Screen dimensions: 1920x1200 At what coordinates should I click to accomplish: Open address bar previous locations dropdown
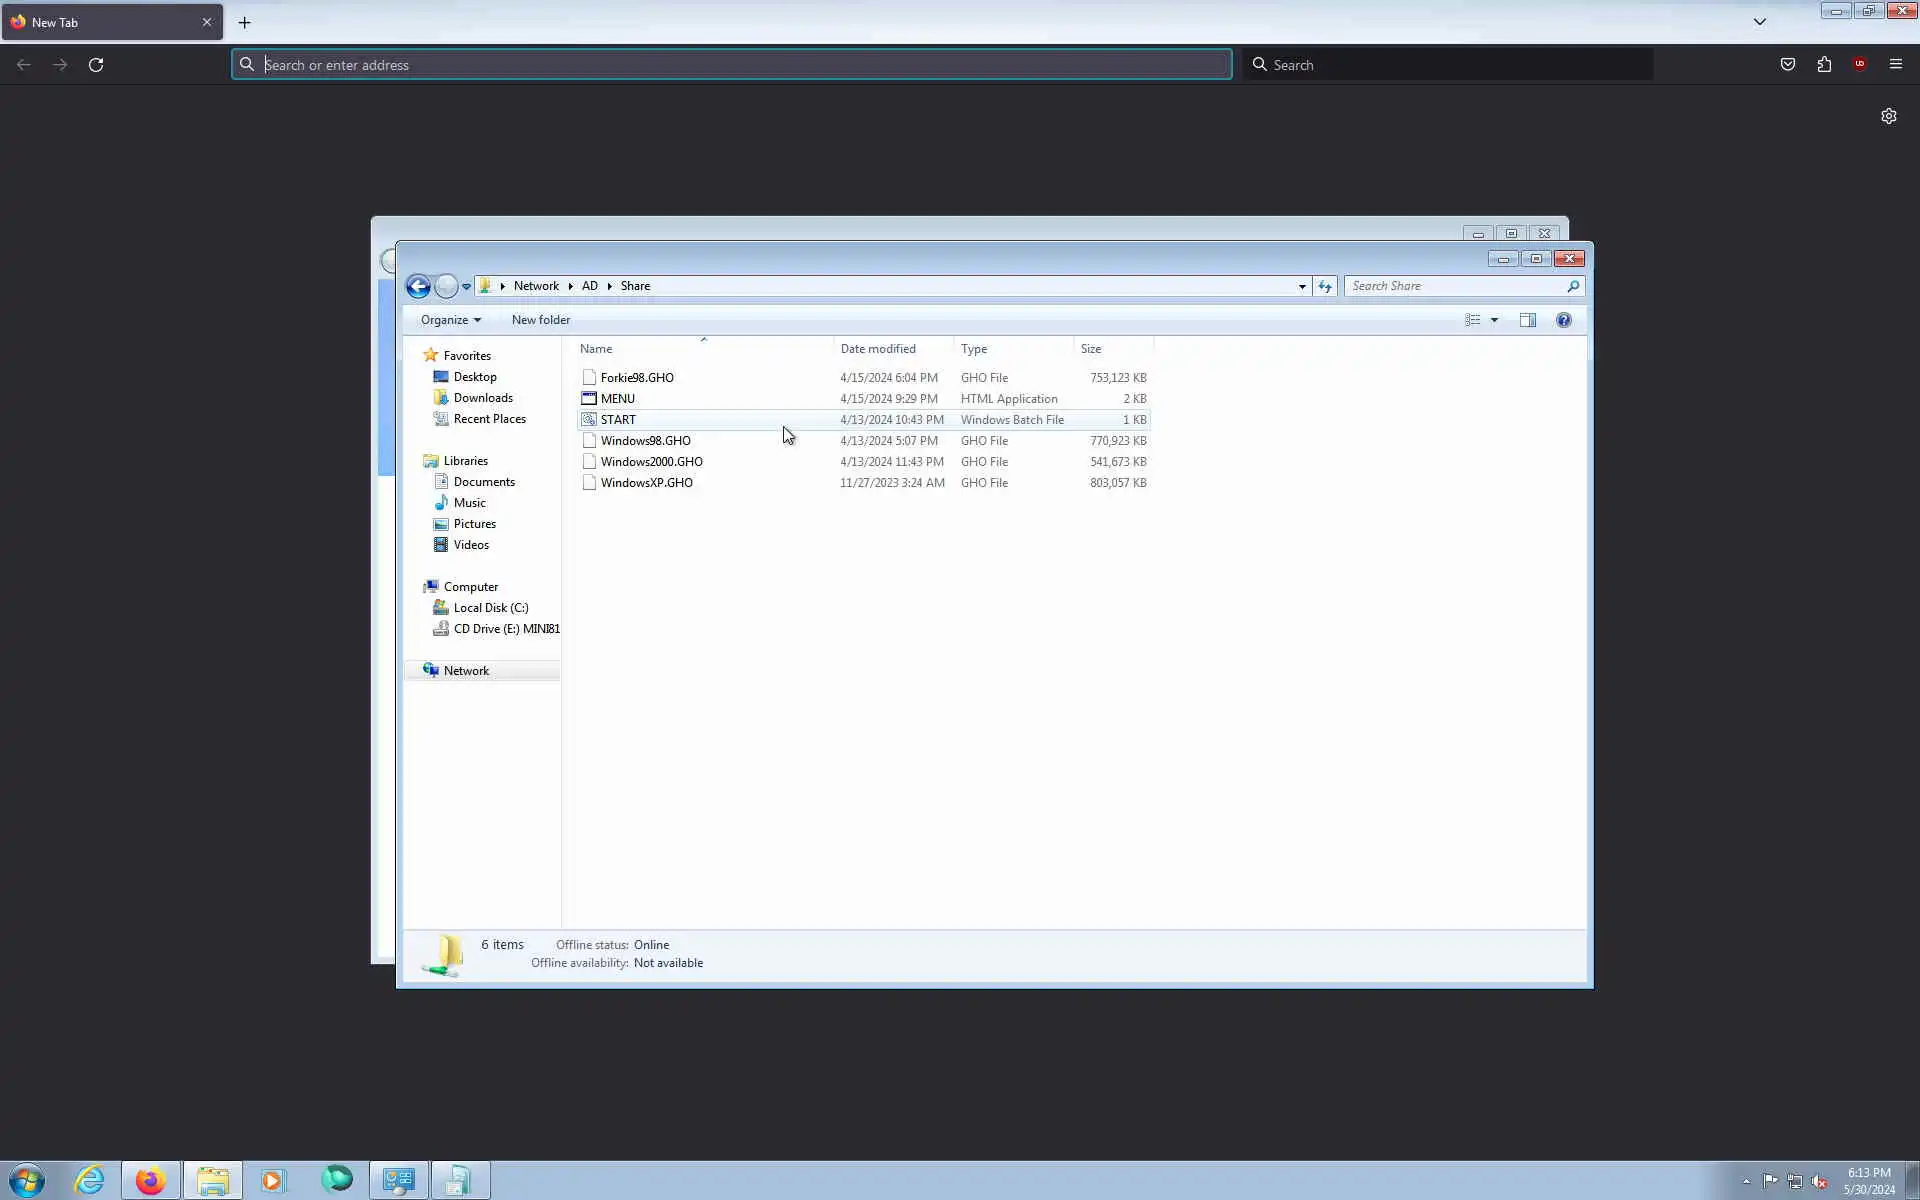pos(1302,287)
